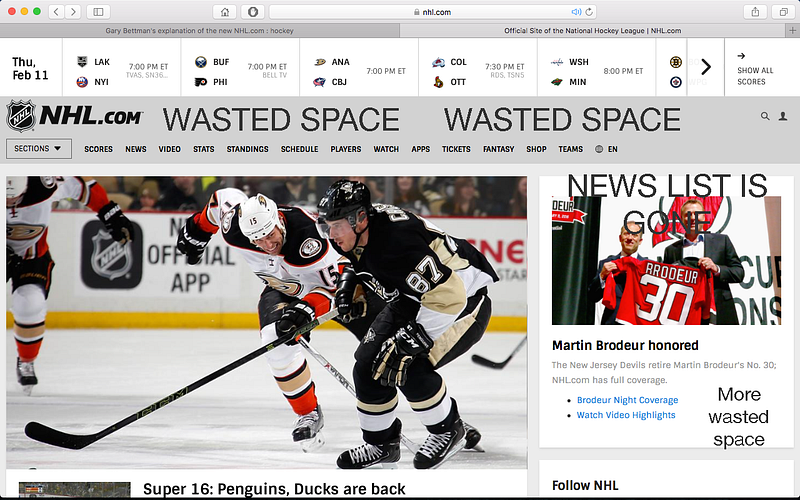Click the nhl.com address bar
The height and width of the screenshot is (500, 800).
(x=432, y=12)
